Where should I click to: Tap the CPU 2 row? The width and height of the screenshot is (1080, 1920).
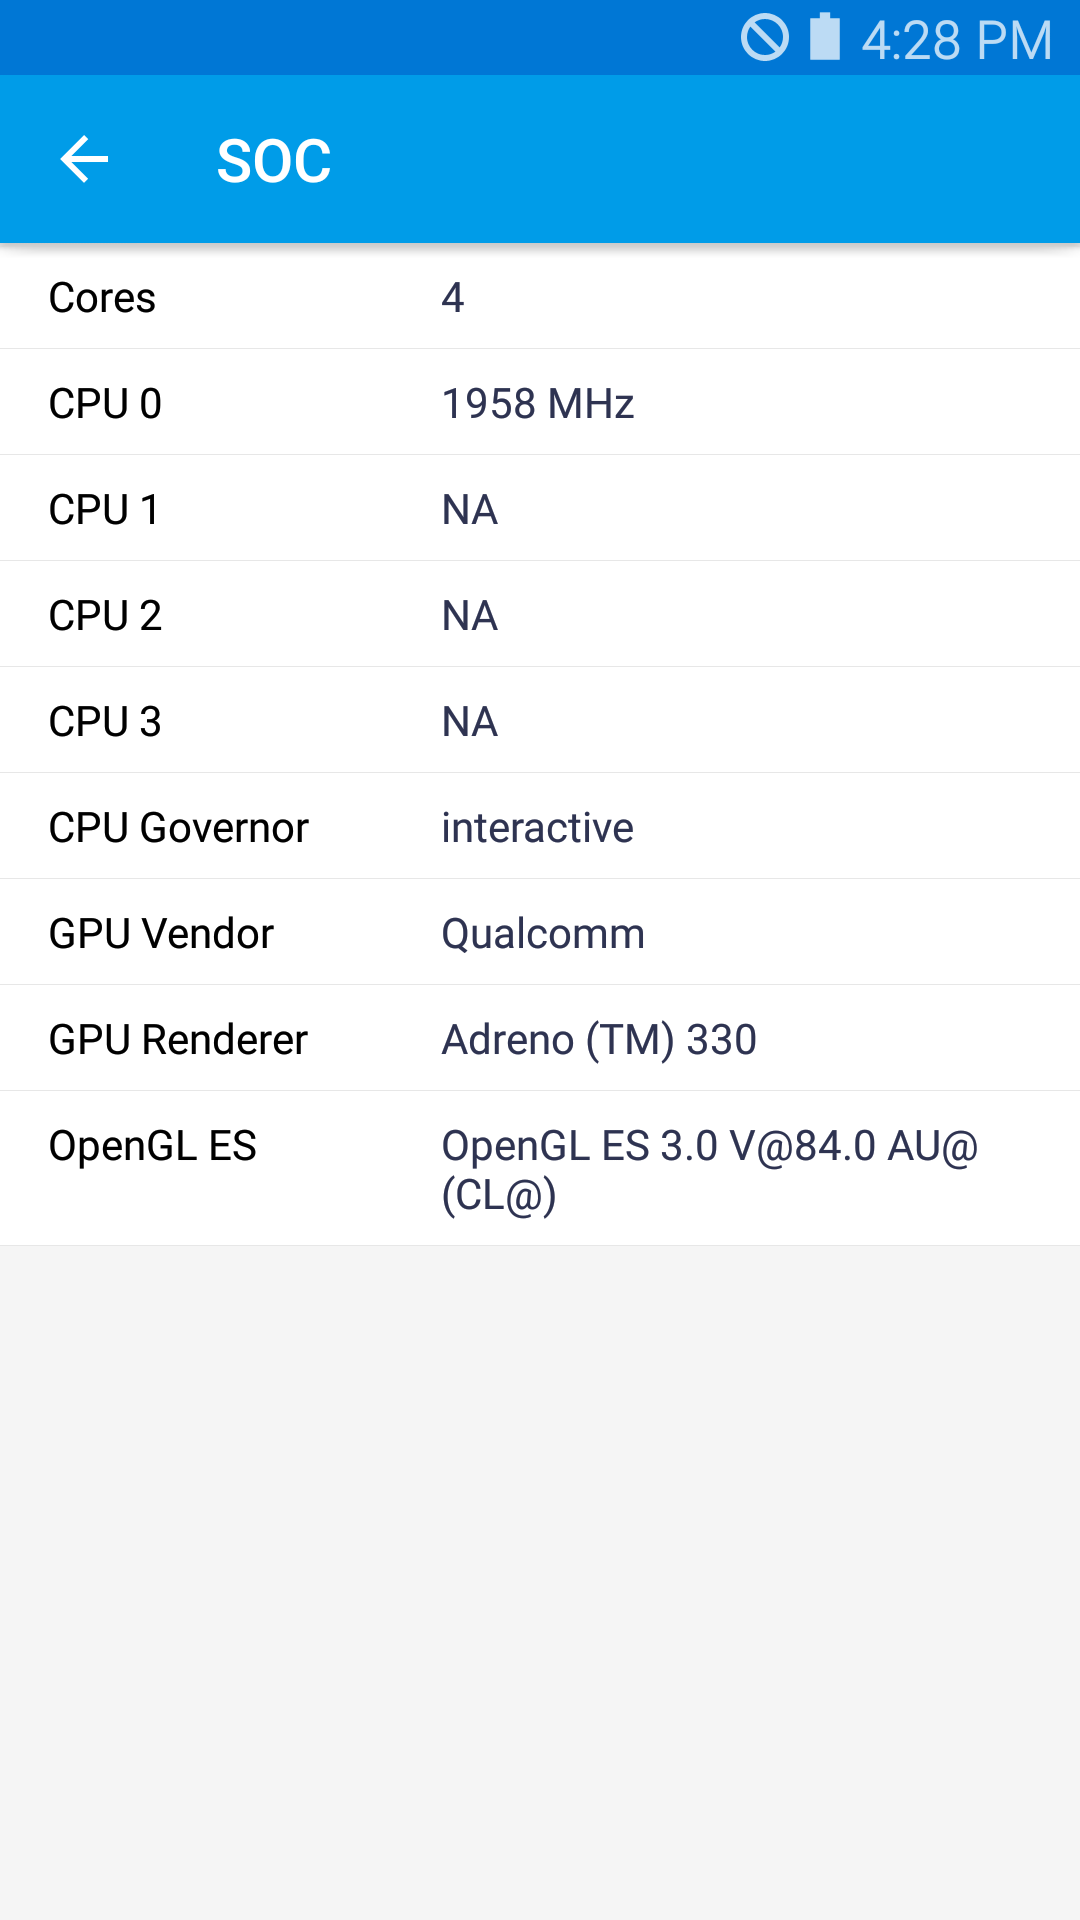(x=540, y=614)
